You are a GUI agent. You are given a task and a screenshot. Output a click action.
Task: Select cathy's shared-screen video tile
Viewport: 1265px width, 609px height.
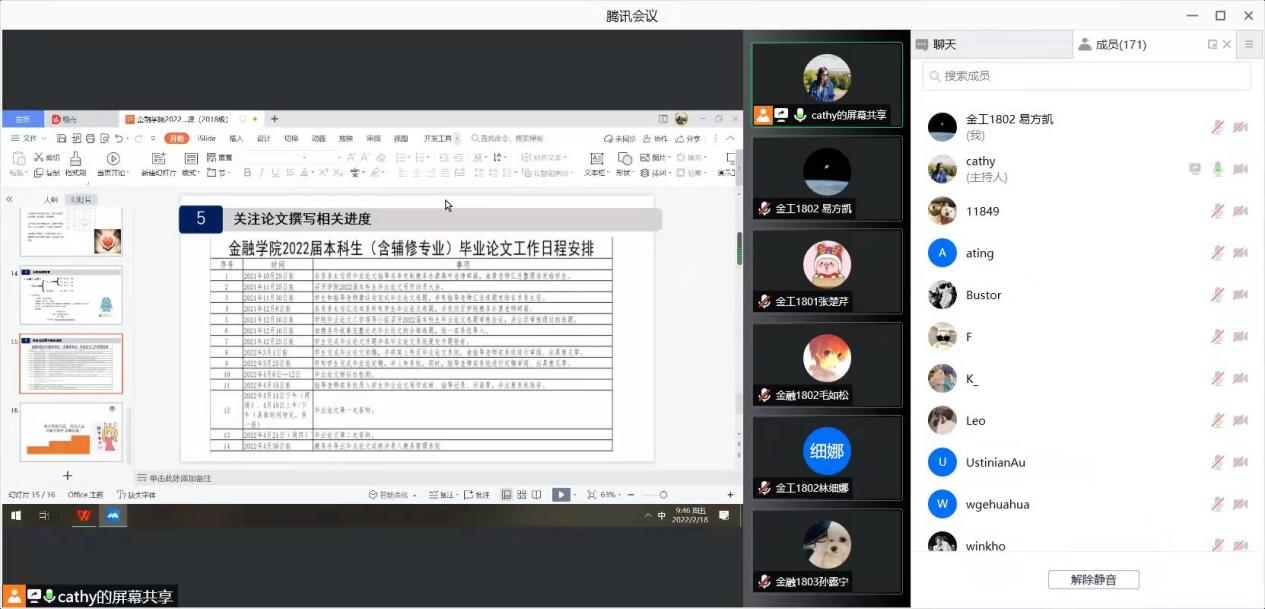[827, 85]
